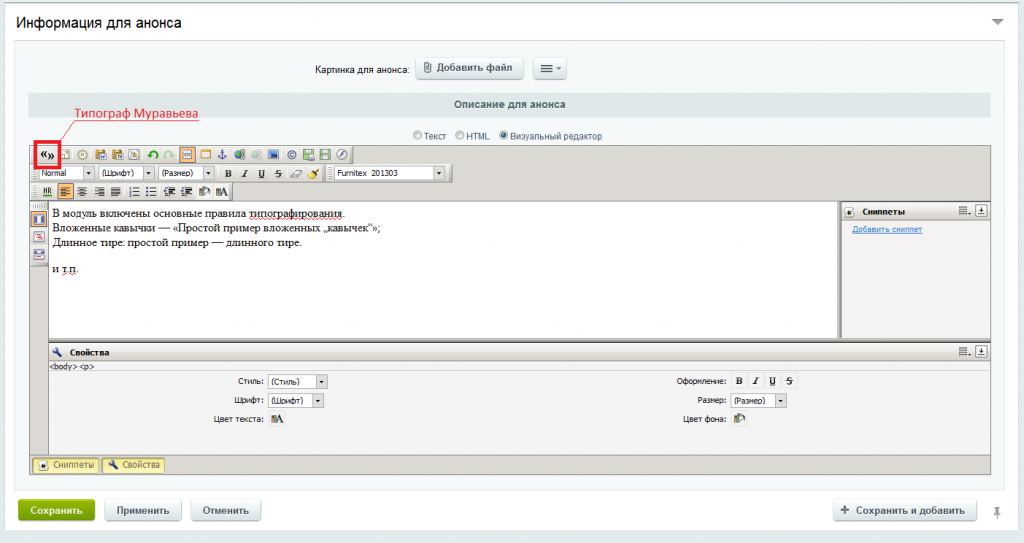
Task: Insert the copyright symbol from toolbar
Action: tap(291, 155)
